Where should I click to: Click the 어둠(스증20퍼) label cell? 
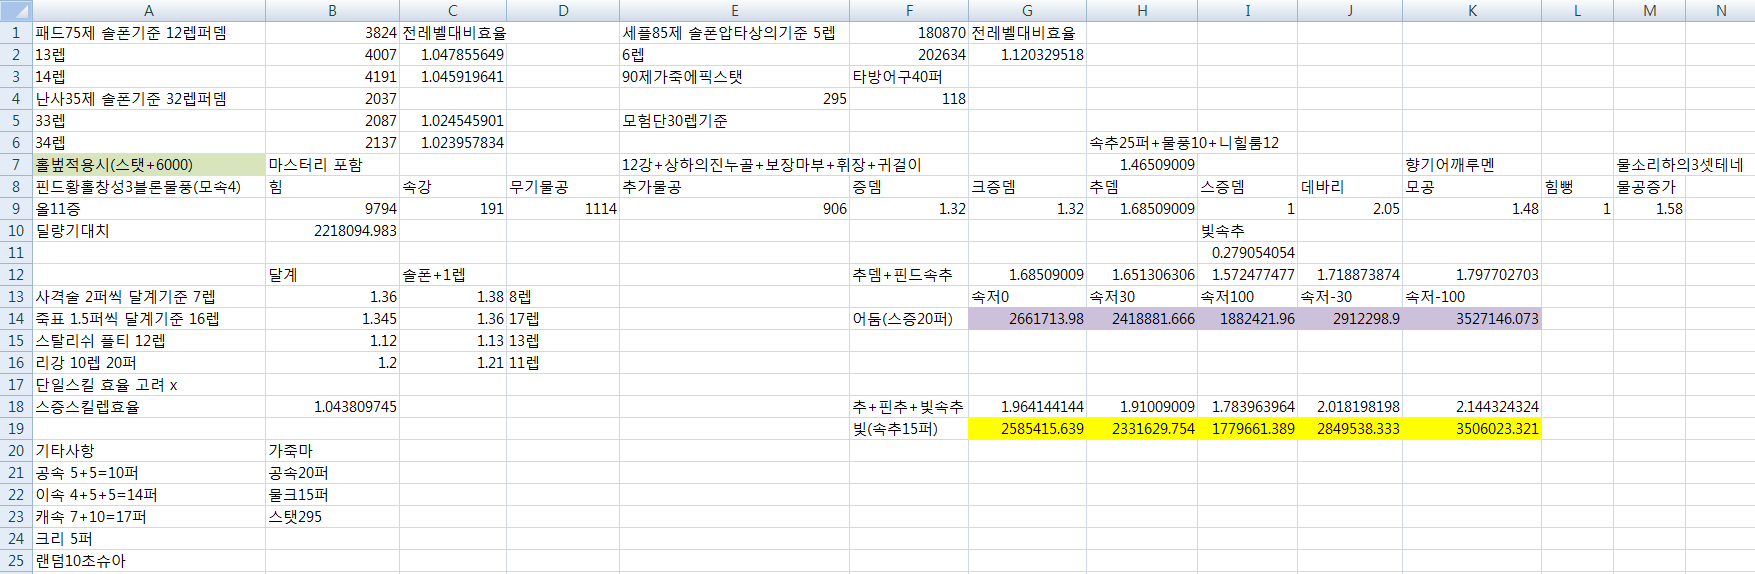click(908, 319)
